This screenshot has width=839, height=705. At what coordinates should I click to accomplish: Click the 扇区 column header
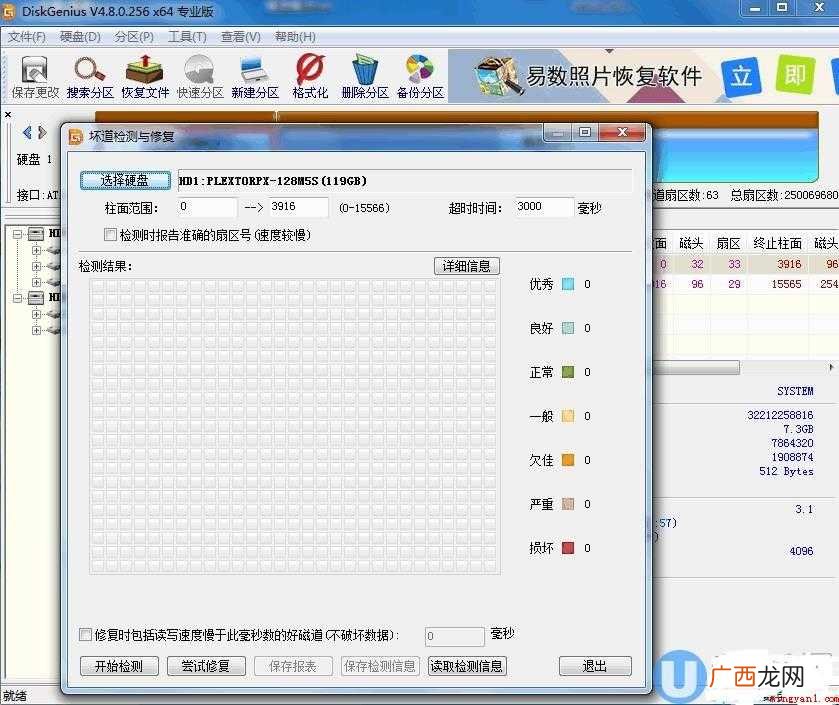point(728,244)
